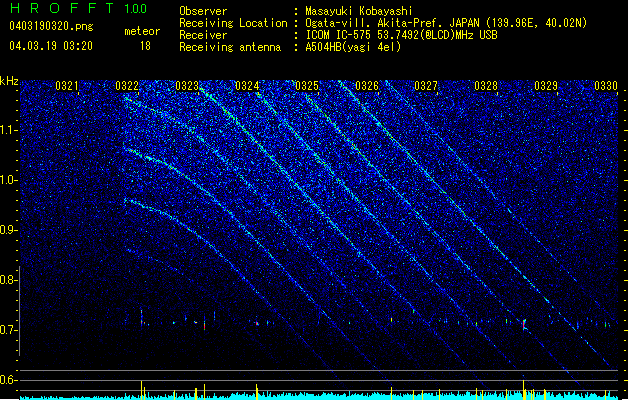629x400 pixels.
Task: Click the 'Receiving antenna' label
Action: [230, 47]
